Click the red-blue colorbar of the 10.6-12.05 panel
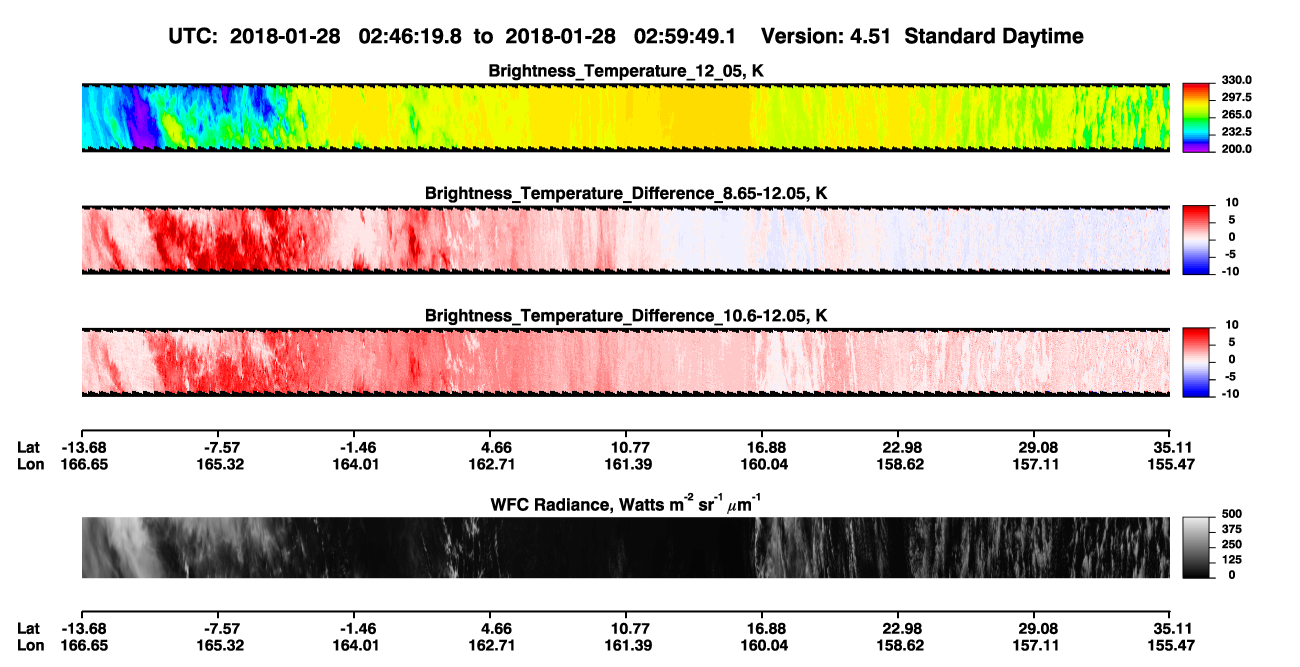The image size is (1300, 667). [x=1197, y=360]
